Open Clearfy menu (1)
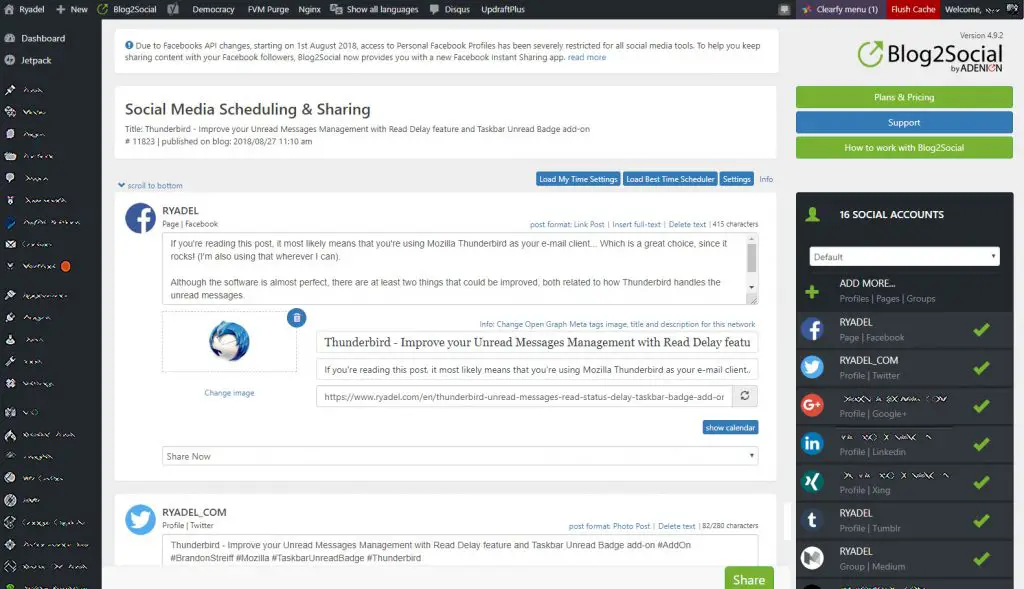 tap(840, 9)
